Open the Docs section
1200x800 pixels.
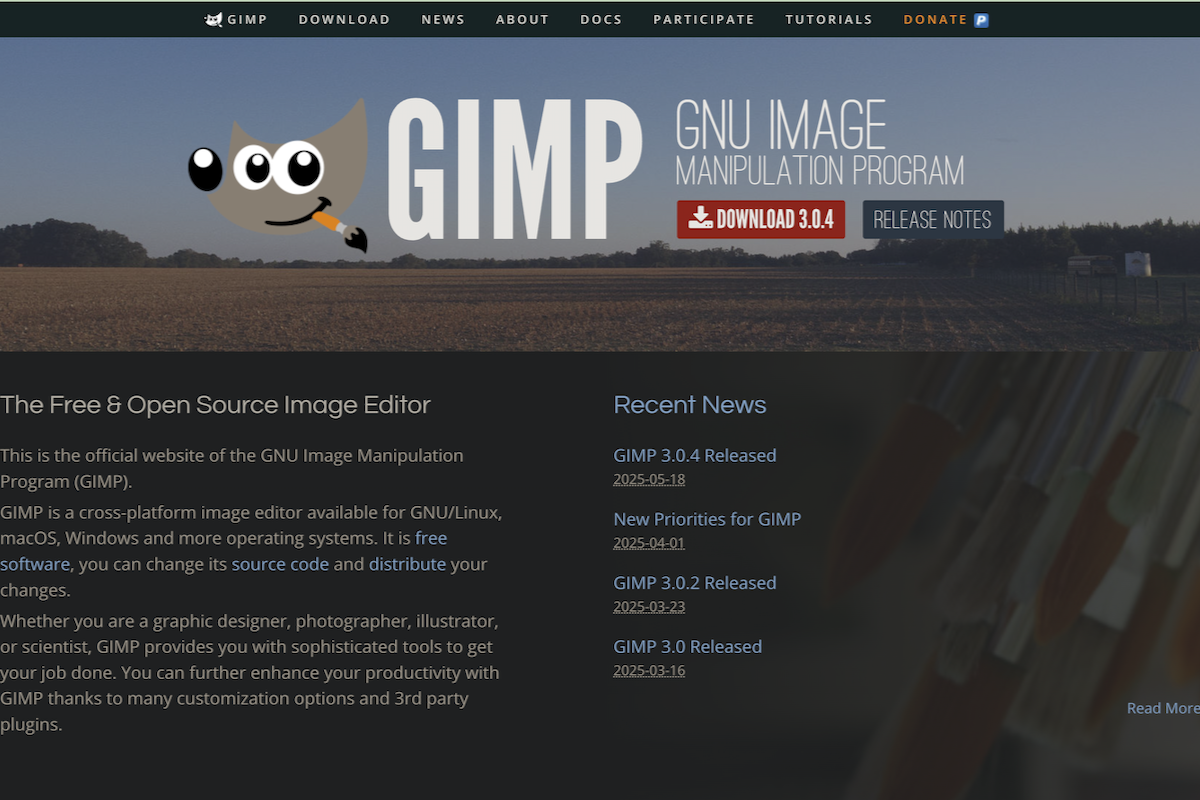point(601,19)
